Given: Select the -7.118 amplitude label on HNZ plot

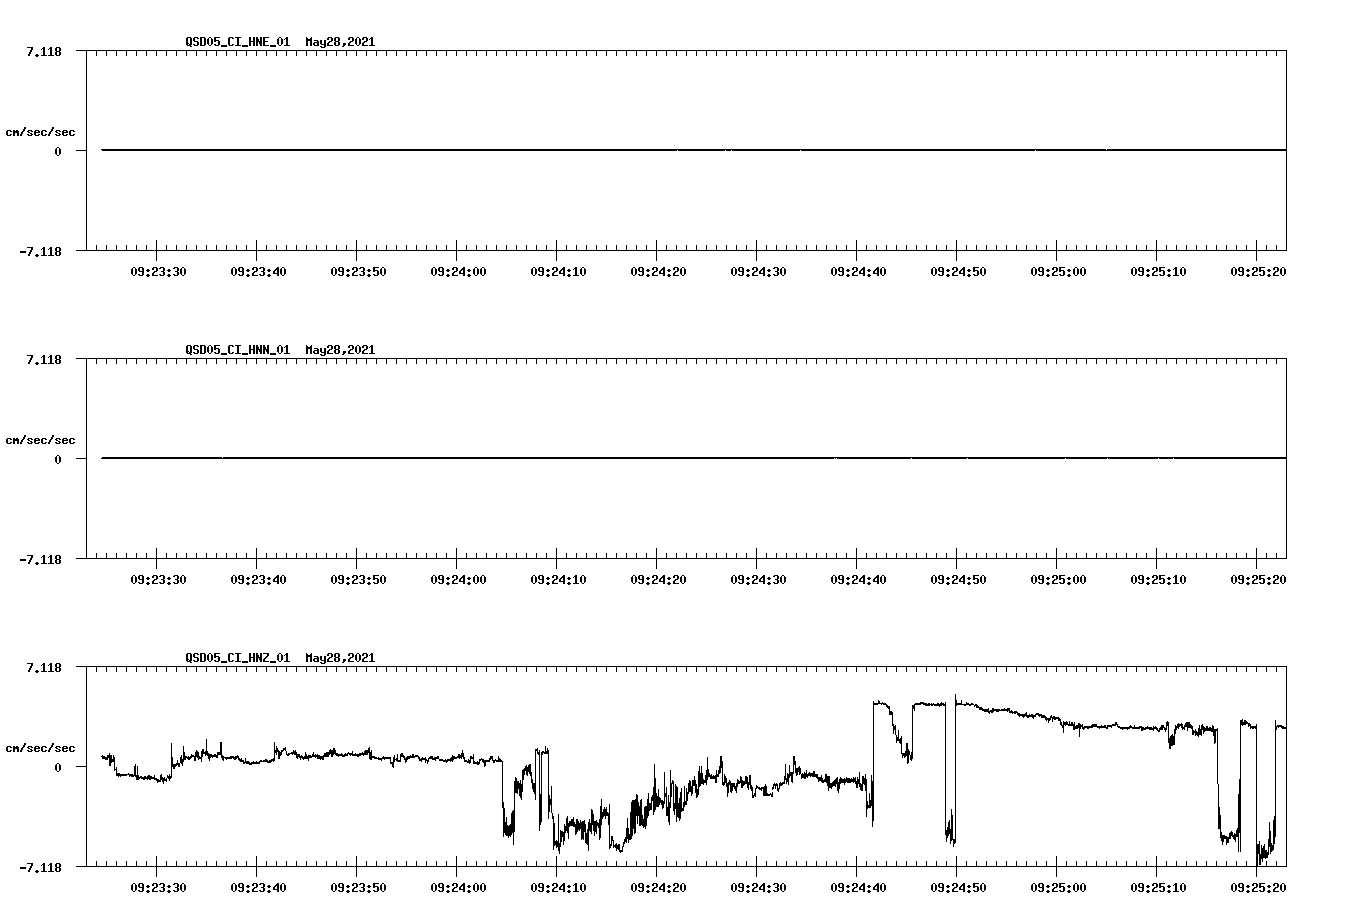Looking at the screenshot, I should pos(38,868).
